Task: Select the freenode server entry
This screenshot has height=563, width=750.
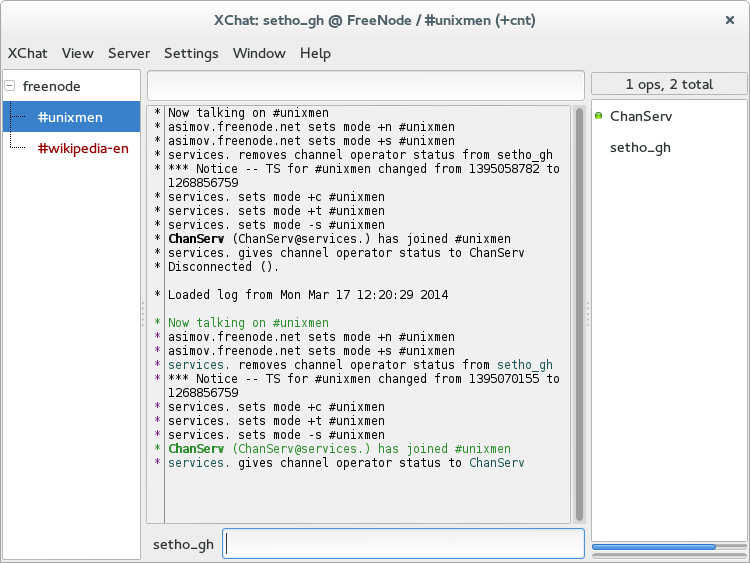Action: 52,86
